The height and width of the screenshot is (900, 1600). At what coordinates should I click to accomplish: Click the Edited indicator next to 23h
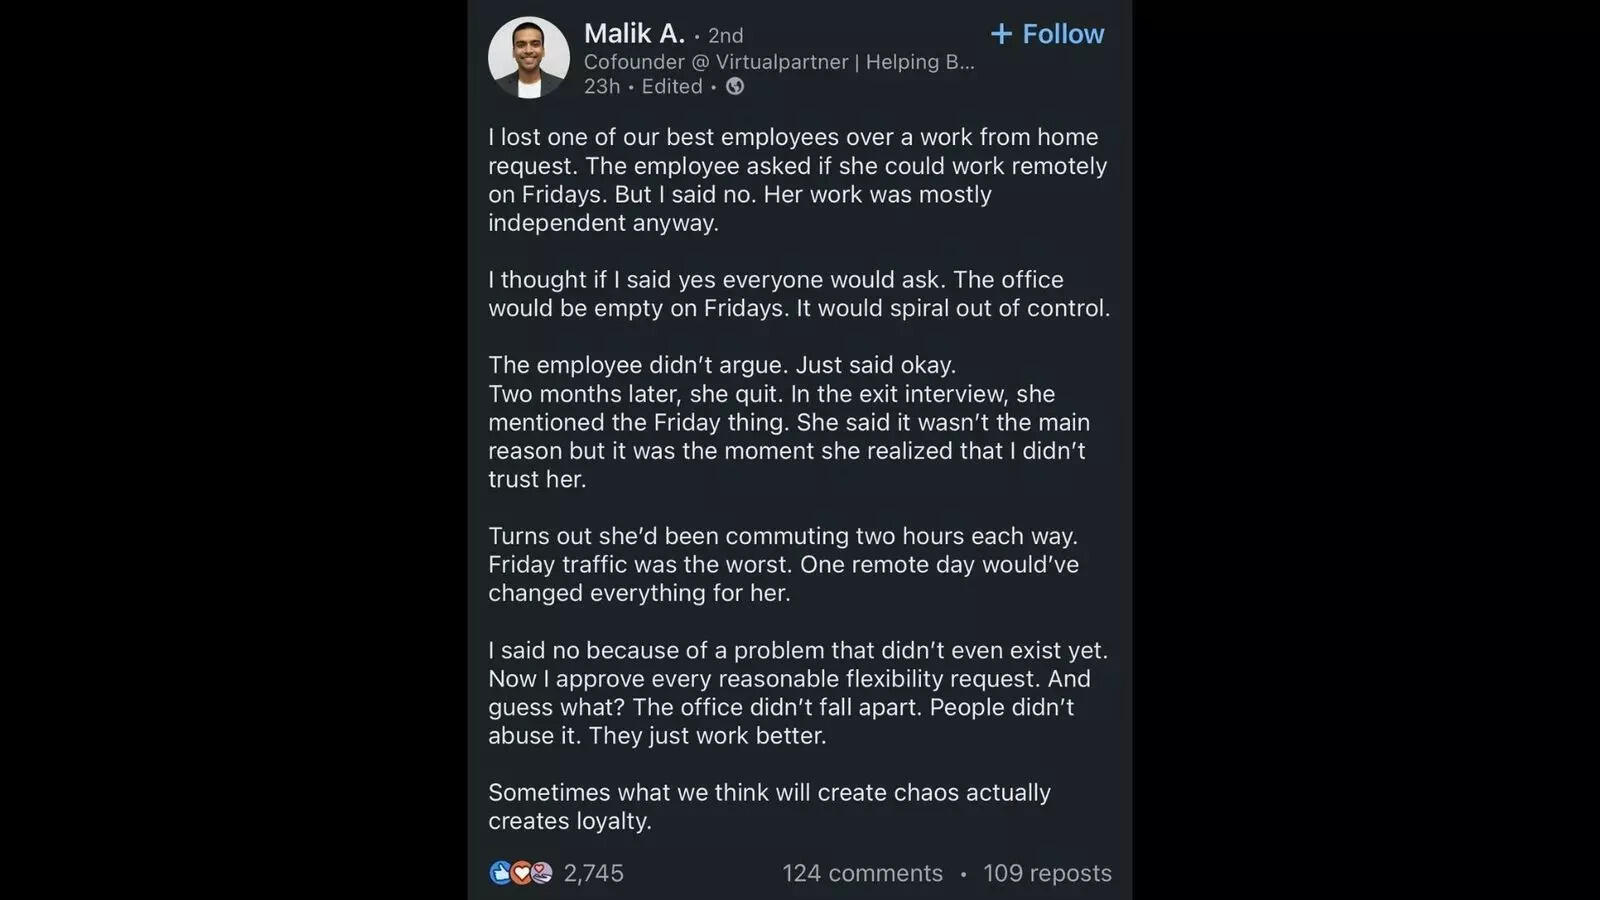[671, 87]
